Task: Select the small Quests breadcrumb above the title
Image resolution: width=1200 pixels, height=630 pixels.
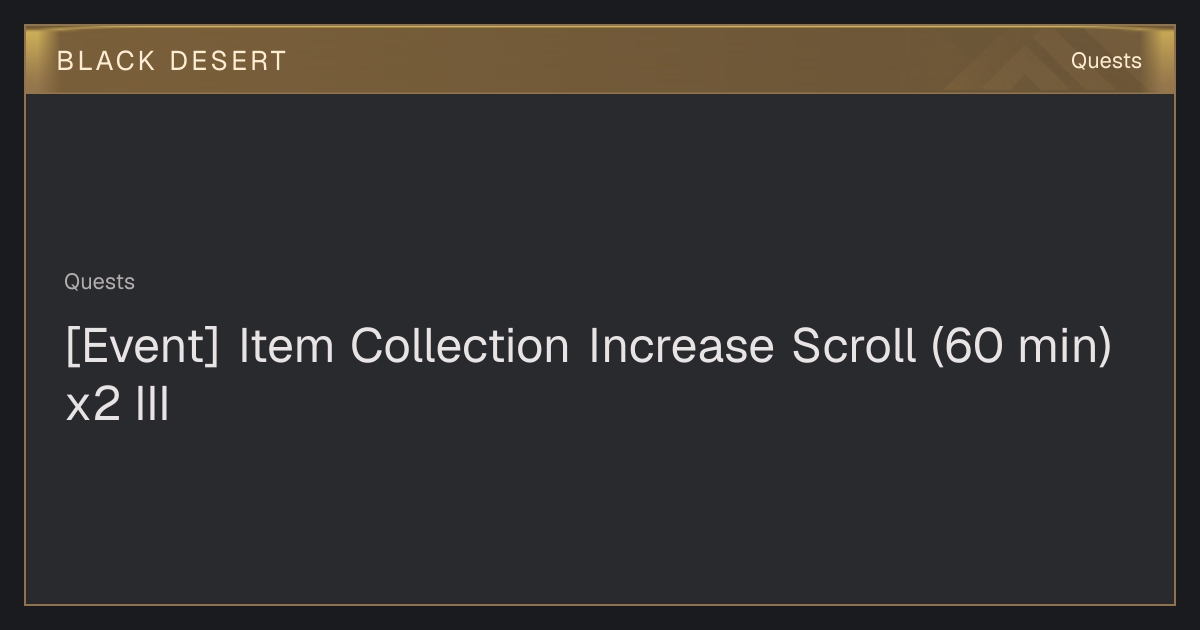Action: click(99, 282)
